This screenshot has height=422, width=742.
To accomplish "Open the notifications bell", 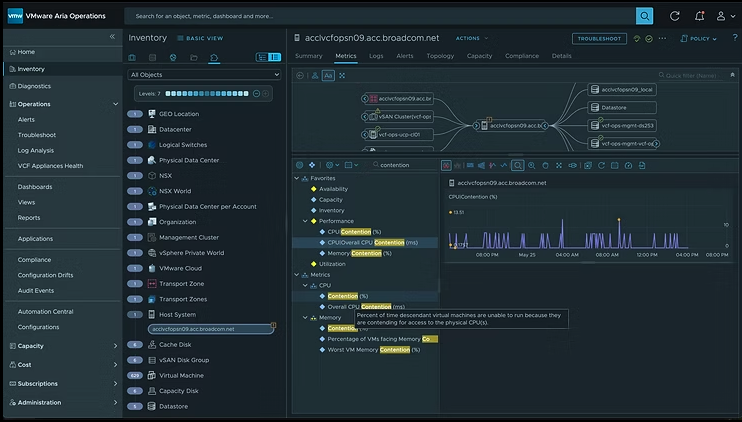I will 698,16.
